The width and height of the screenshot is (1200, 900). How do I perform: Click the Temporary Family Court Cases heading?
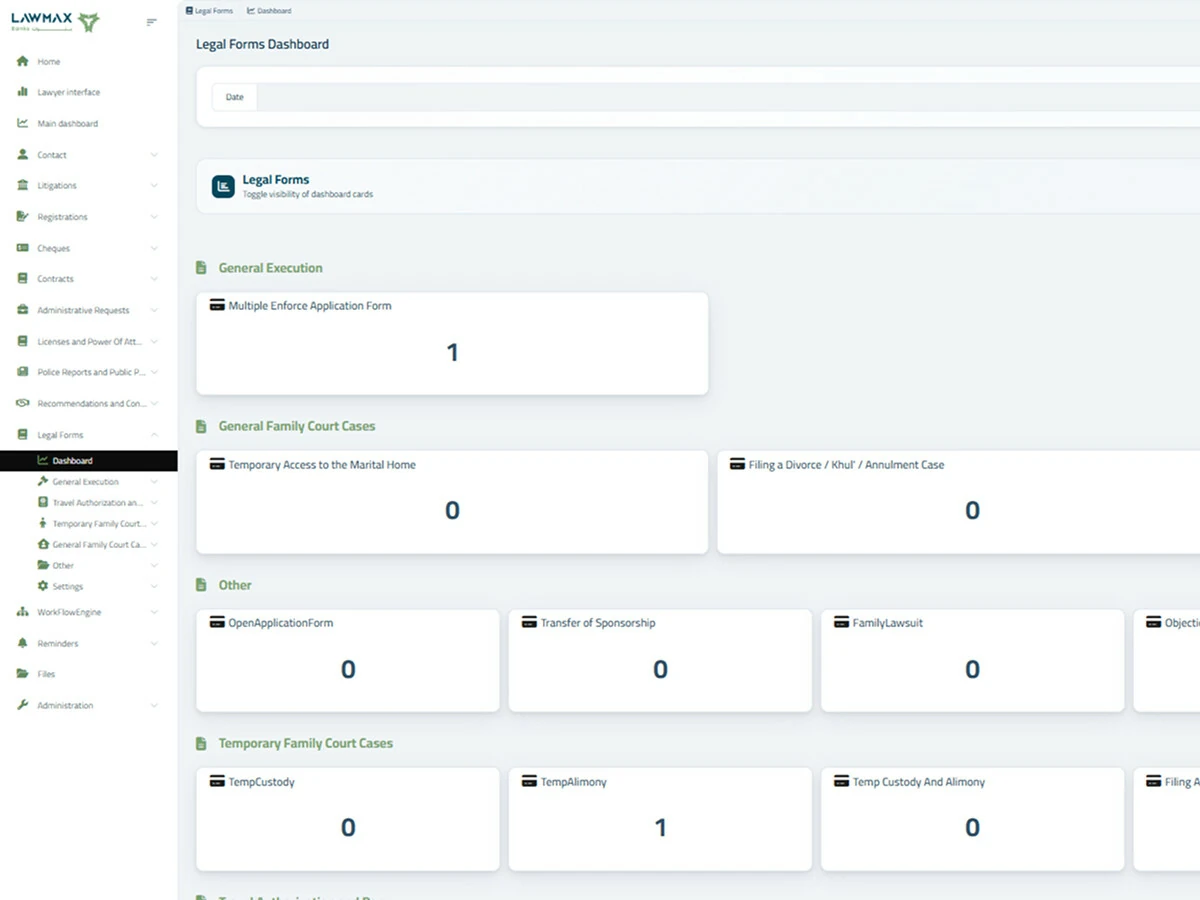[306, 743]
